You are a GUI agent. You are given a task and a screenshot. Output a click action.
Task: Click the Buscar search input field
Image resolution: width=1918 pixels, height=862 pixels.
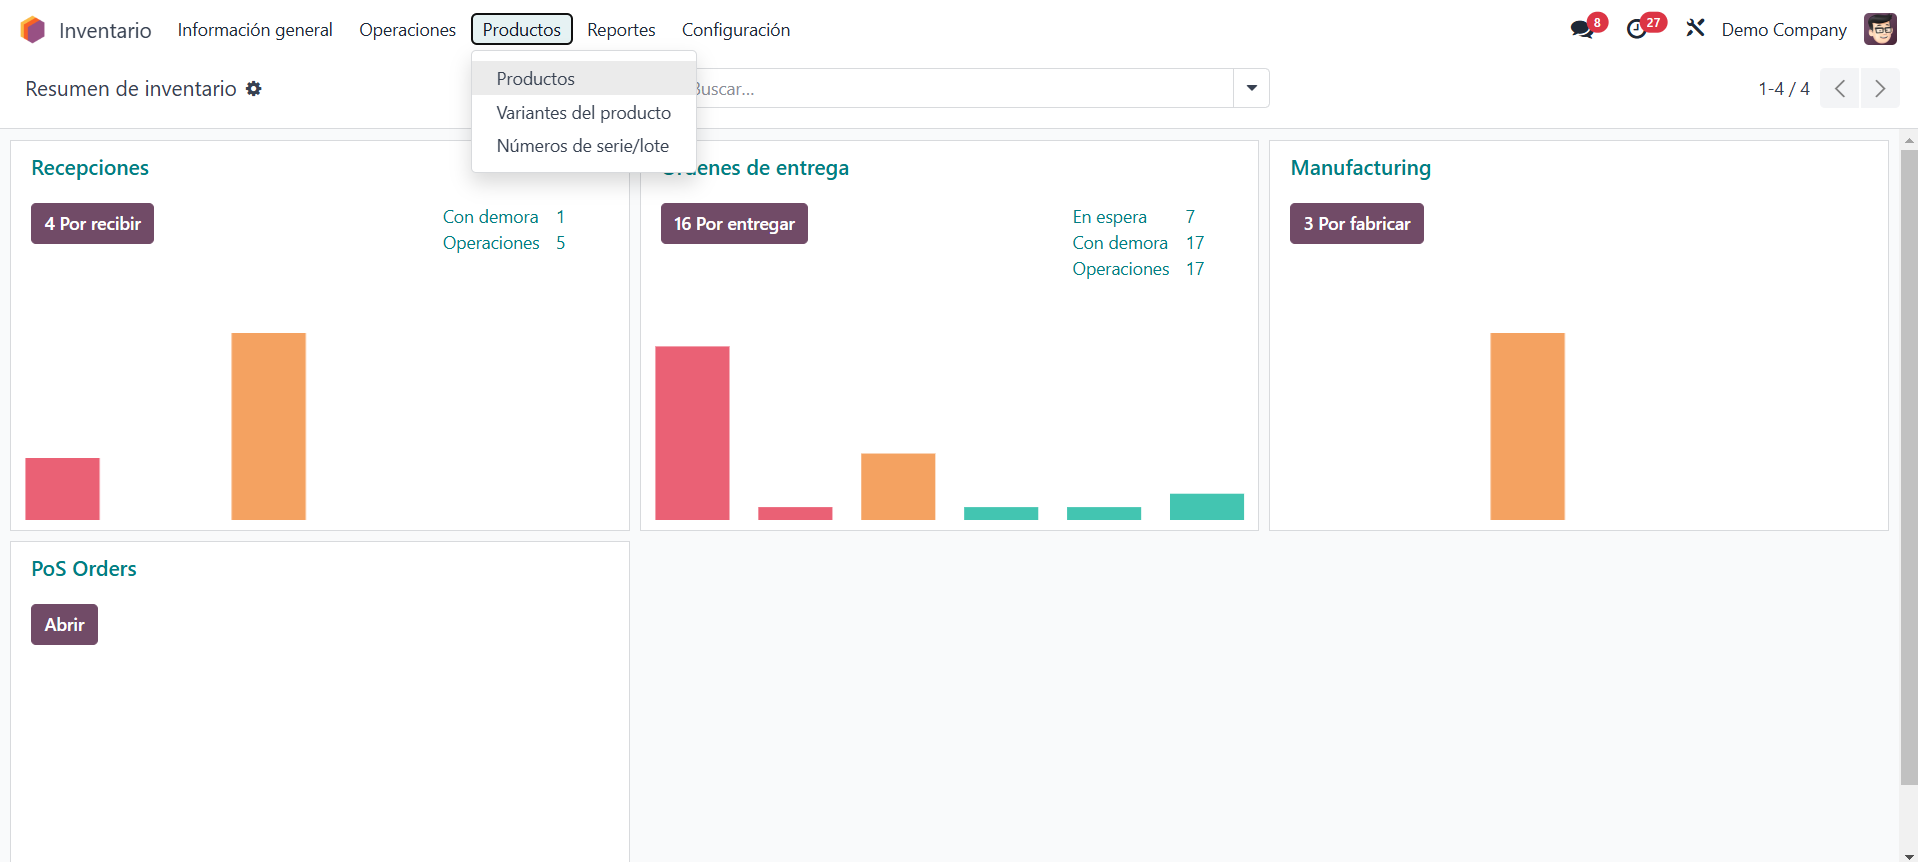click(960, 89)
